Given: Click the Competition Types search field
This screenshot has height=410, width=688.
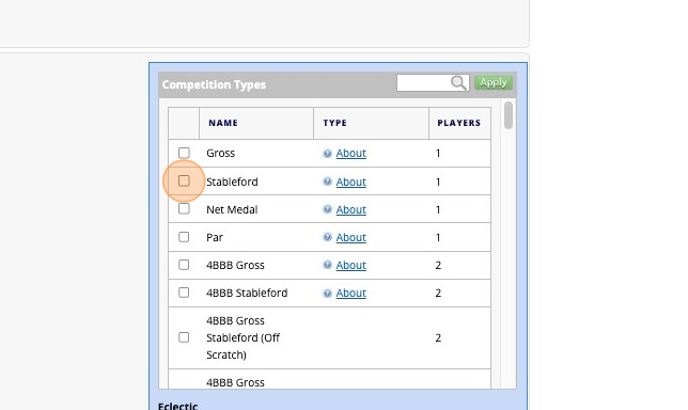Looking at the screenshot, I should tap(424, 83).
